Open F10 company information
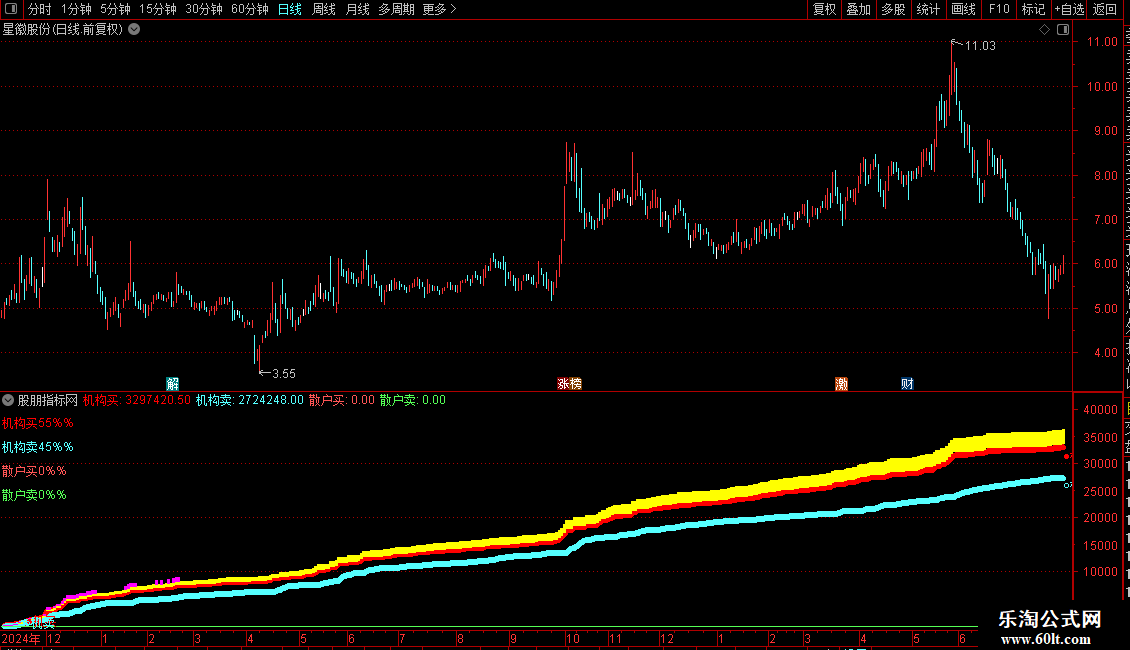 999,9
